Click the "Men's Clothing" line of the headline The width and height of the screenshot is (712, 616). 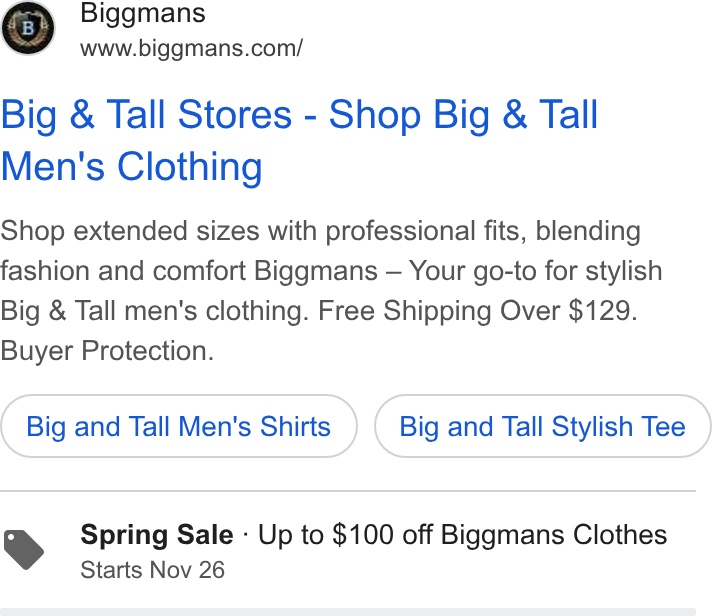pos(132,167)
